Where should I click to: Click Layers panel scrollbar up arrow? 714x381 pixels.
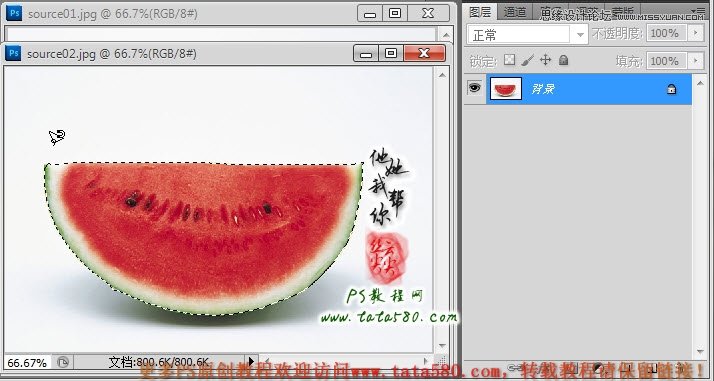[700, 83]
